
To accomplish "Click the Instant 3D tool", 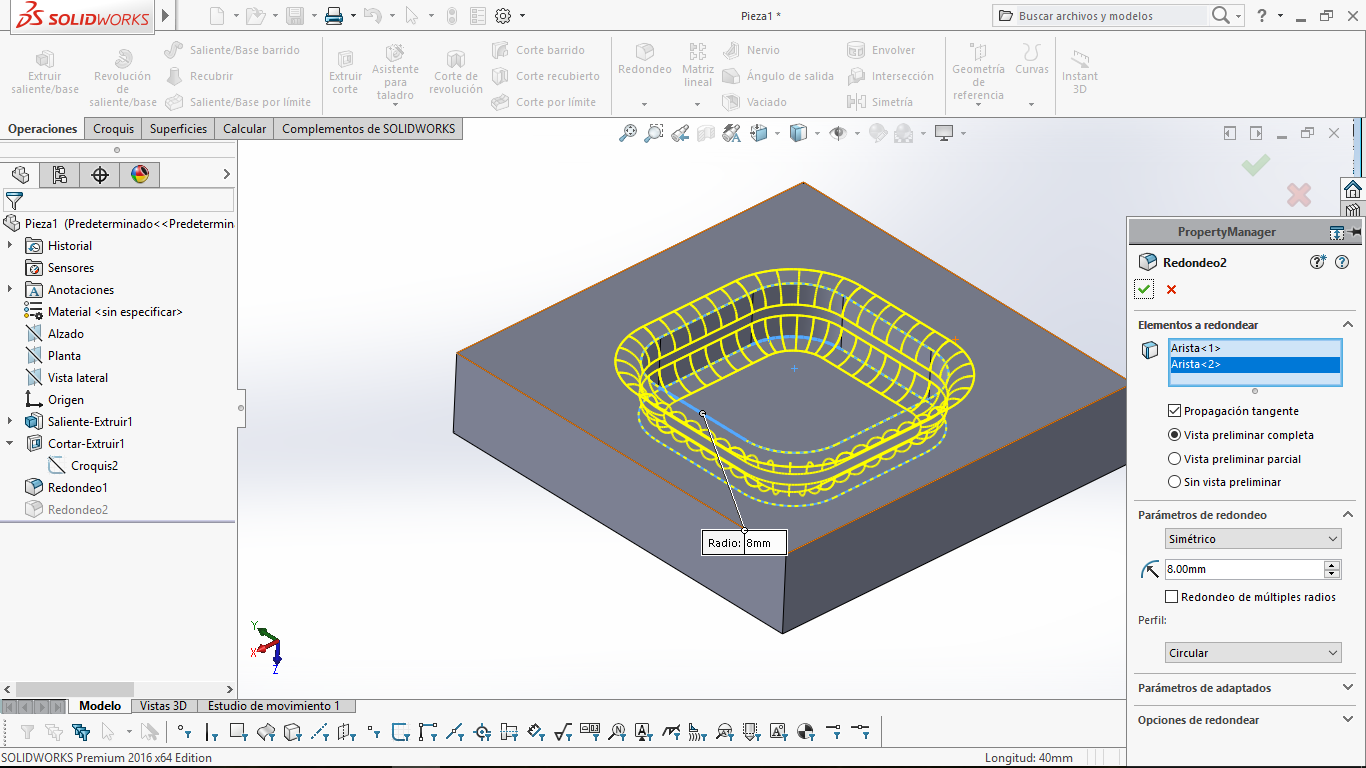I will pos(1079,70).
